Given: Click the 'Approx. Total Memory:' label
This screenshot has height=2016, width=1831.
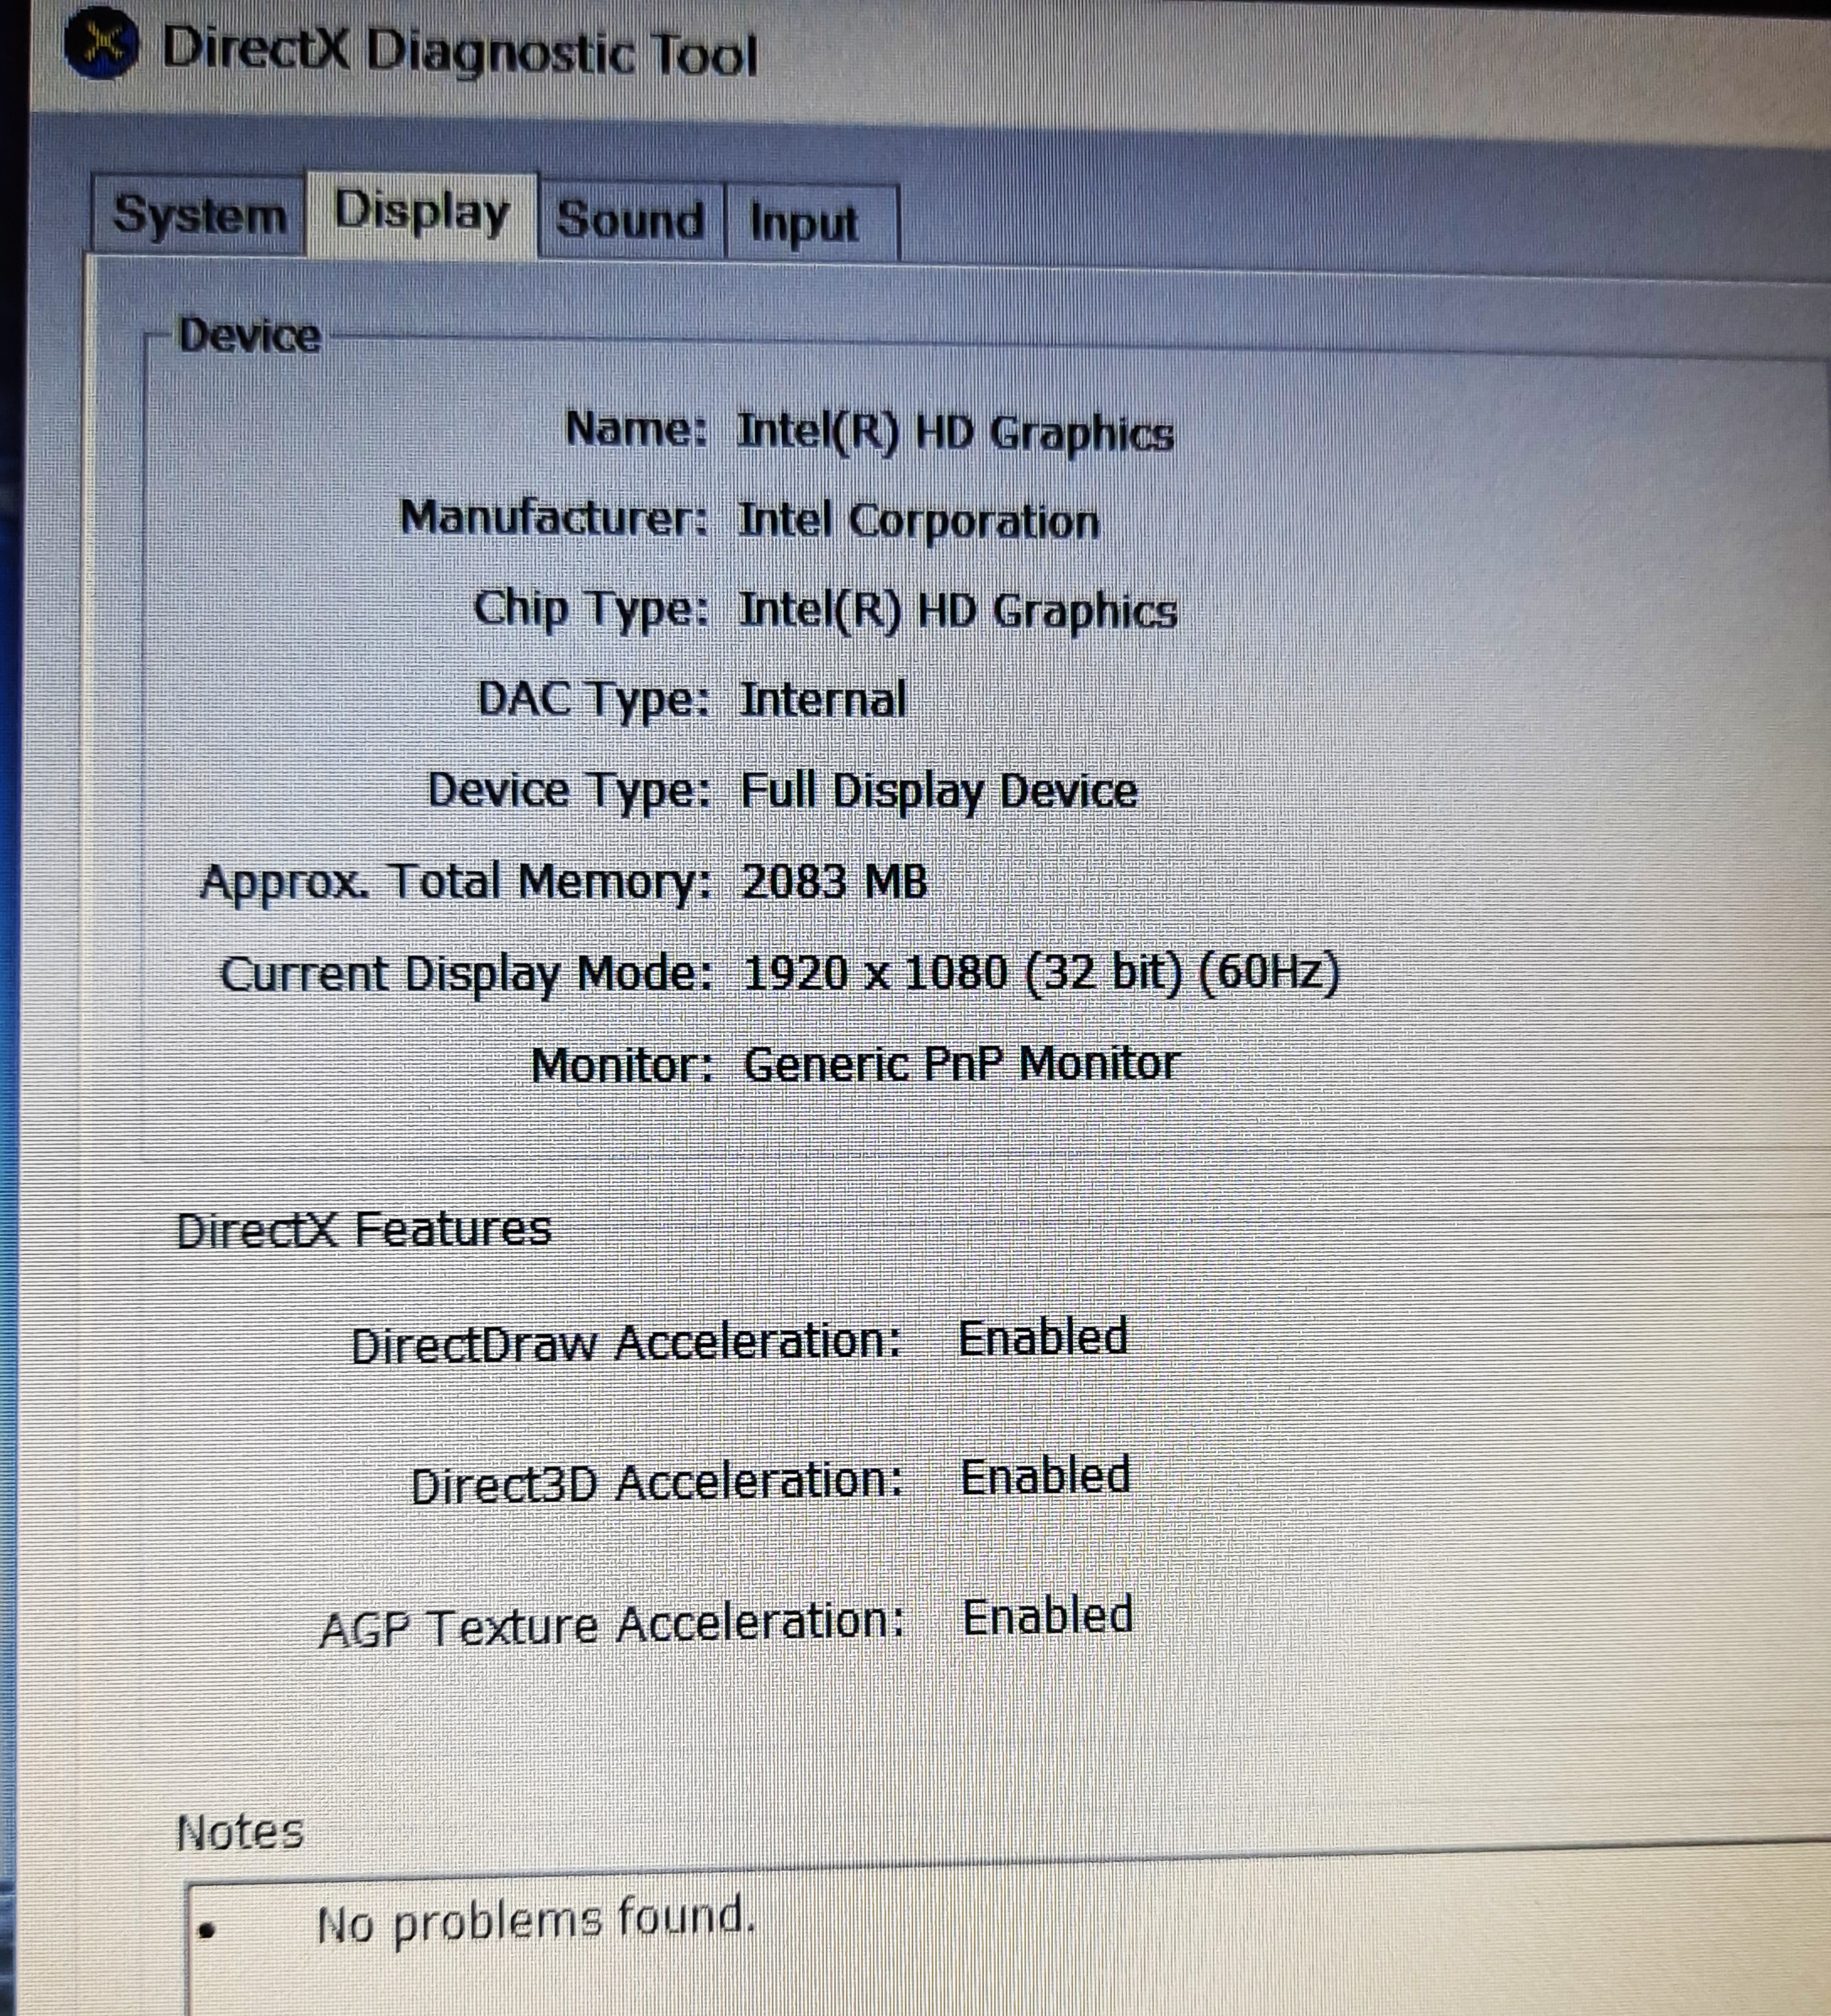Looking at the screenshot, I should [456, 882].
